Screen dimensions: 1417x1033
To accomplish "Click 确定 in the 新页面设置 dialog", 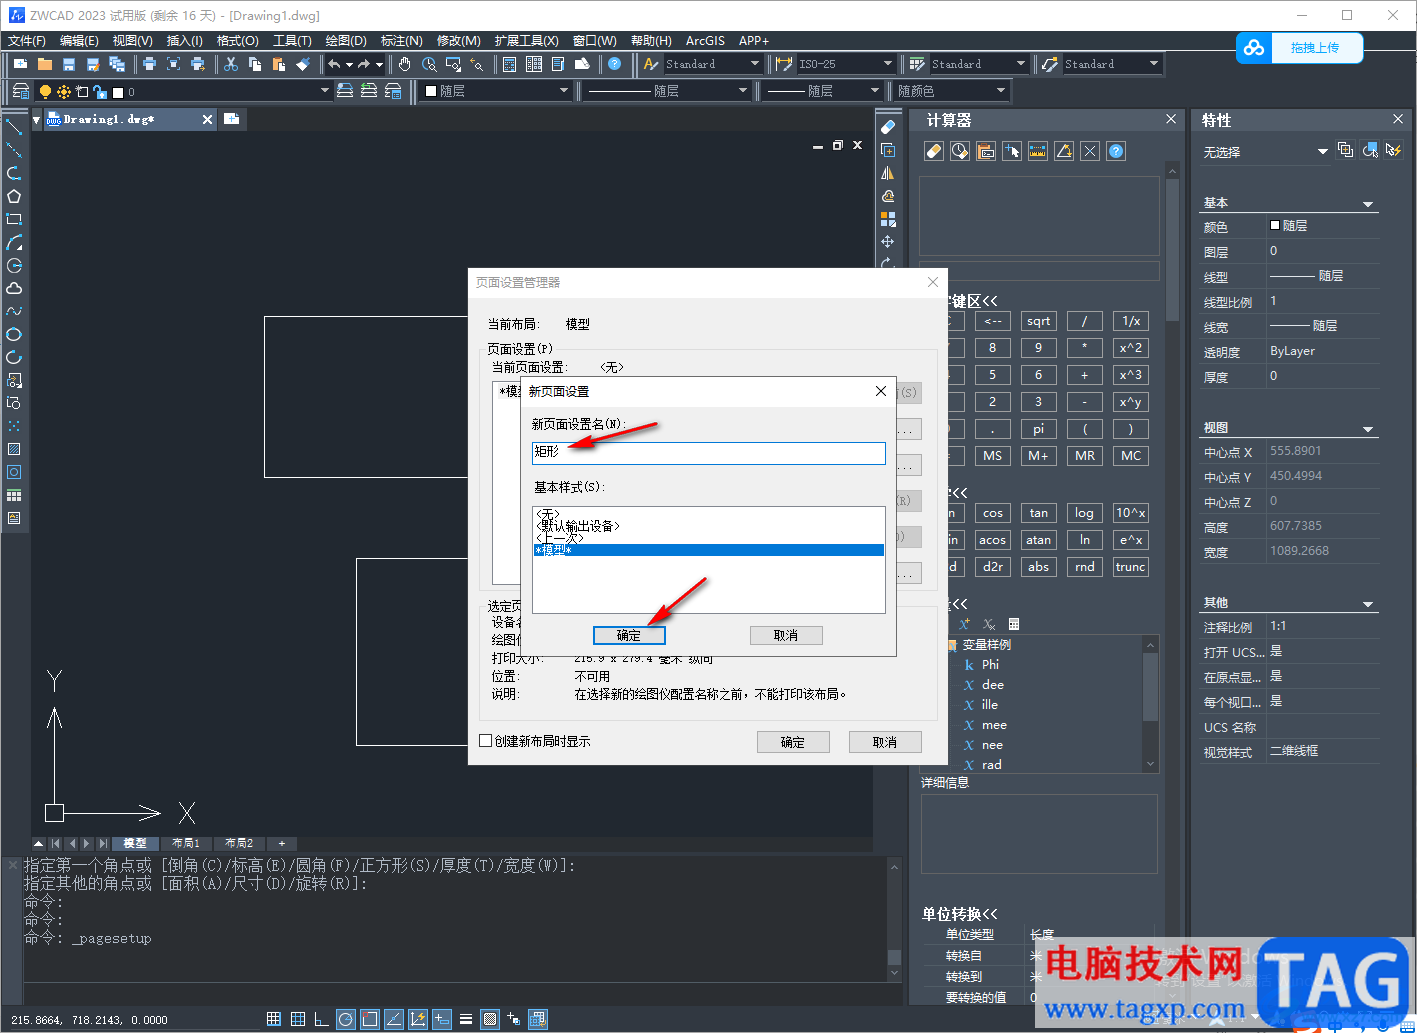I will tap(629, 635).
